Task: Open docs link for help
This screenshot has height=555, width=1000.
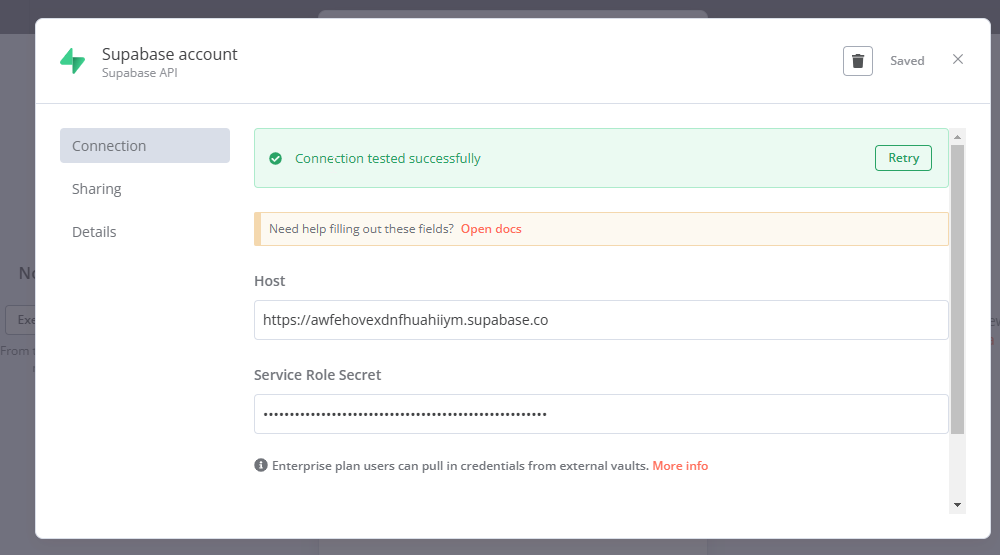Action: coord(491,229)
